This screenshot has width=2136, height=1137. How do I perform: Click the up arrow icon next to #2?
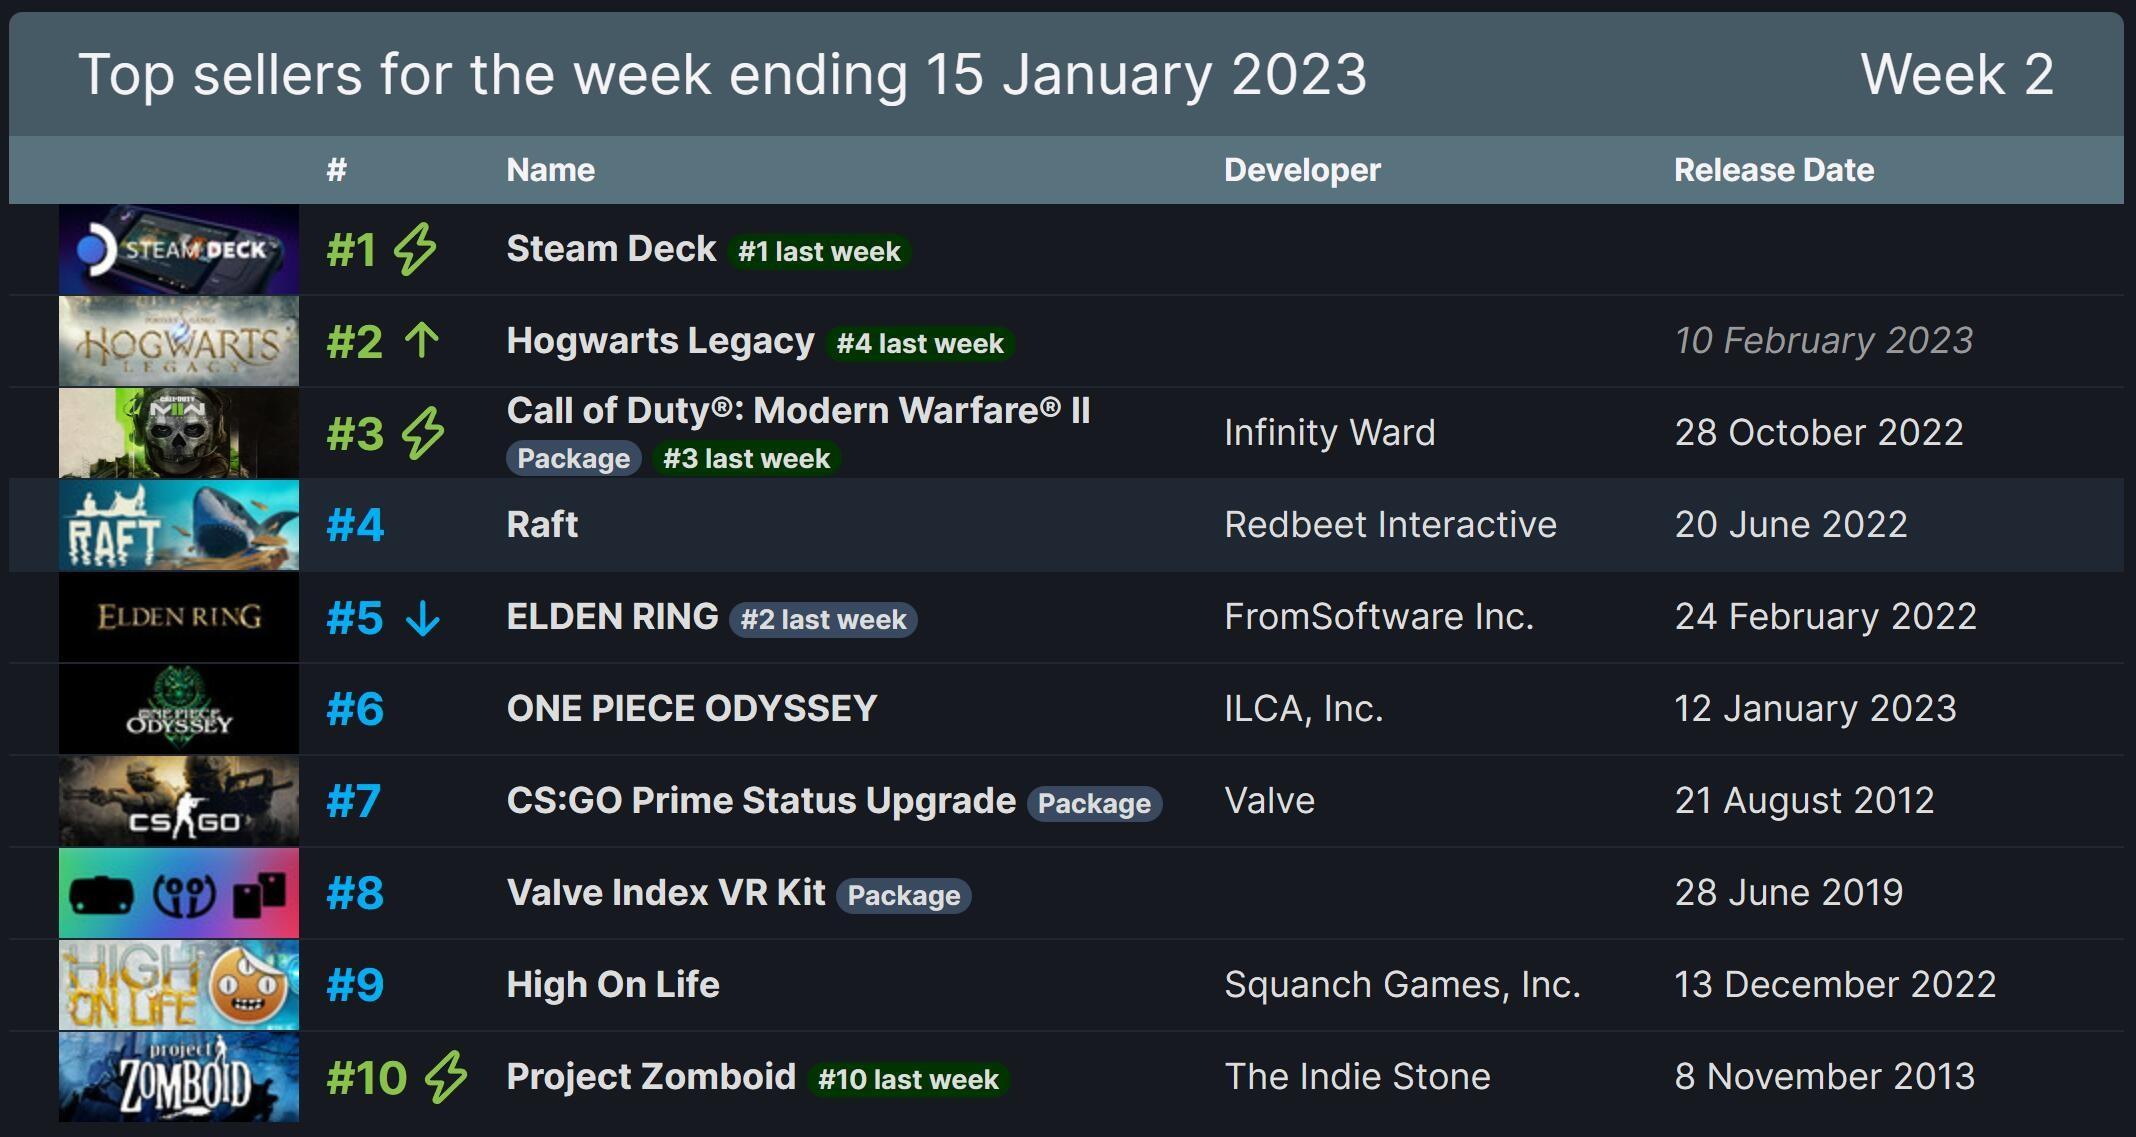(x=422, y=341)
